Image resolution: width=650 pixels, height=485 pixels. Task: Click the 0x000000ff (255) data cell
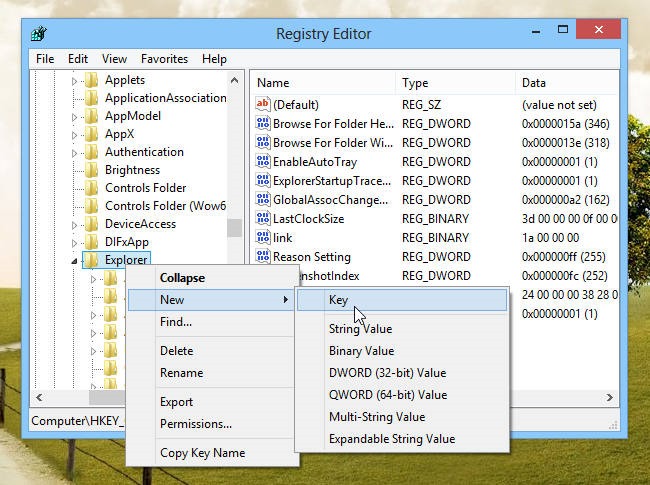pos(564,257)
